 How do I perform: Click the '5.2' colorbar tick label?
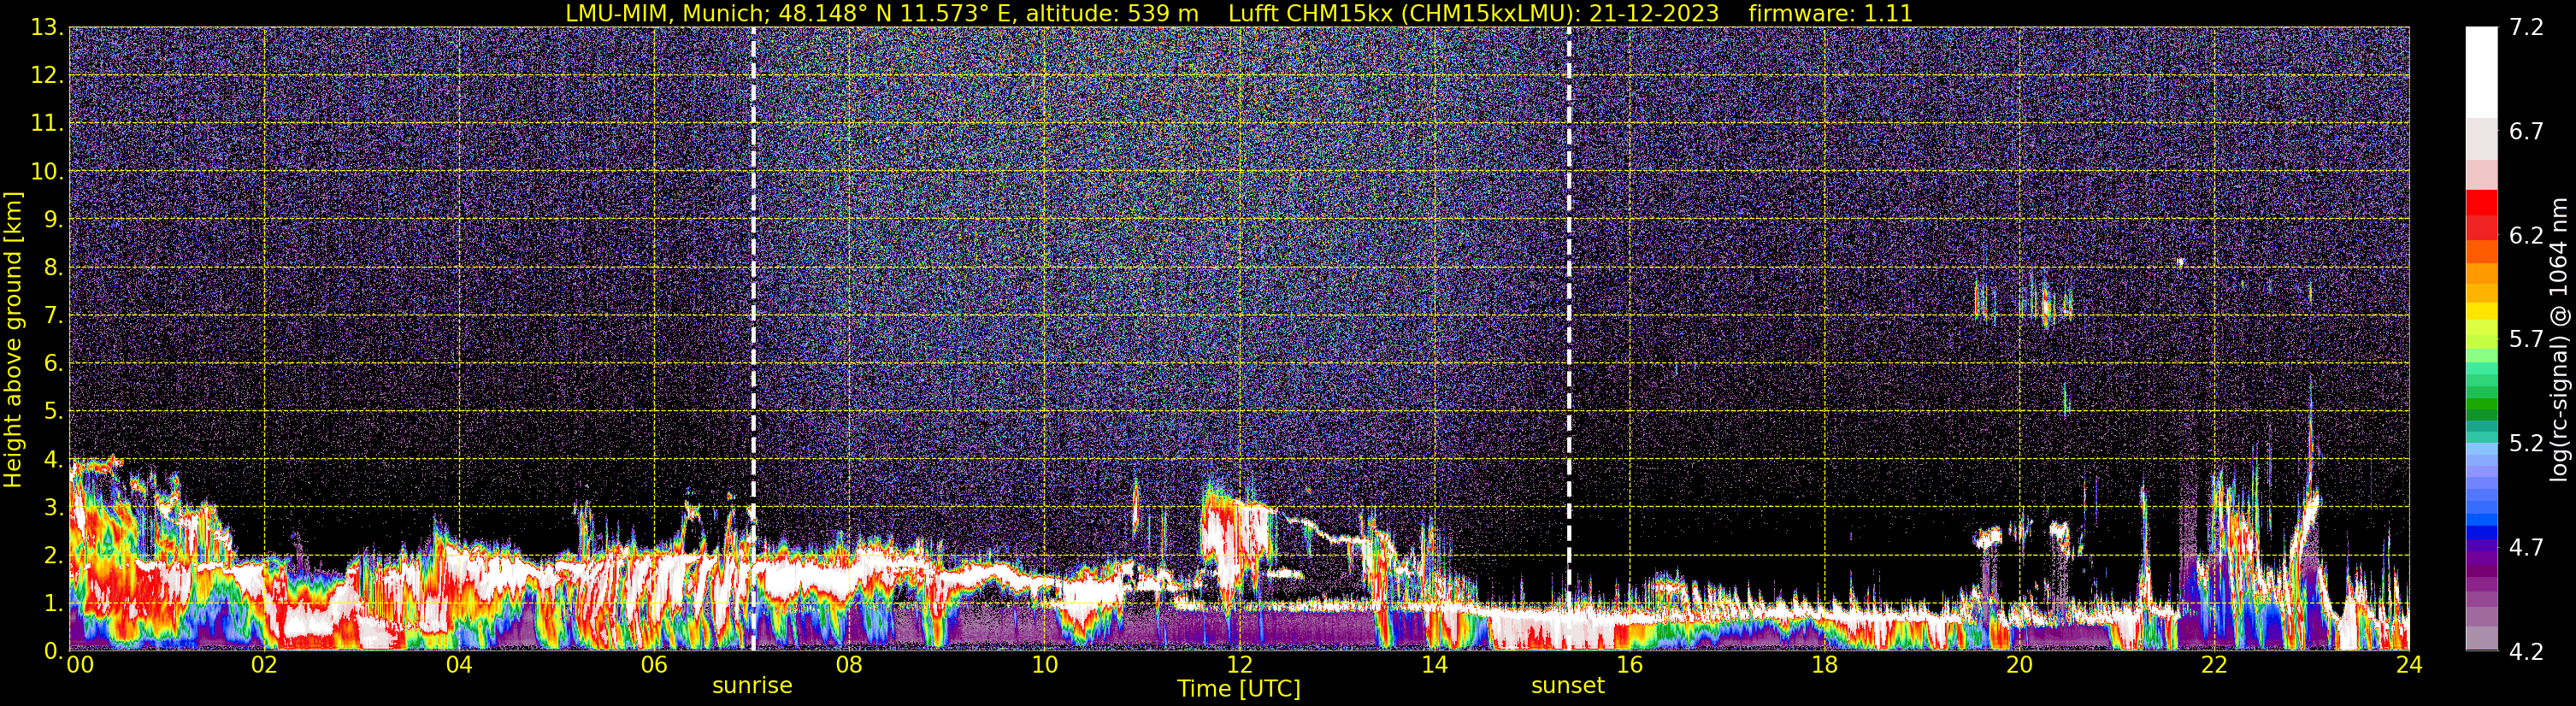[2526, 444]
